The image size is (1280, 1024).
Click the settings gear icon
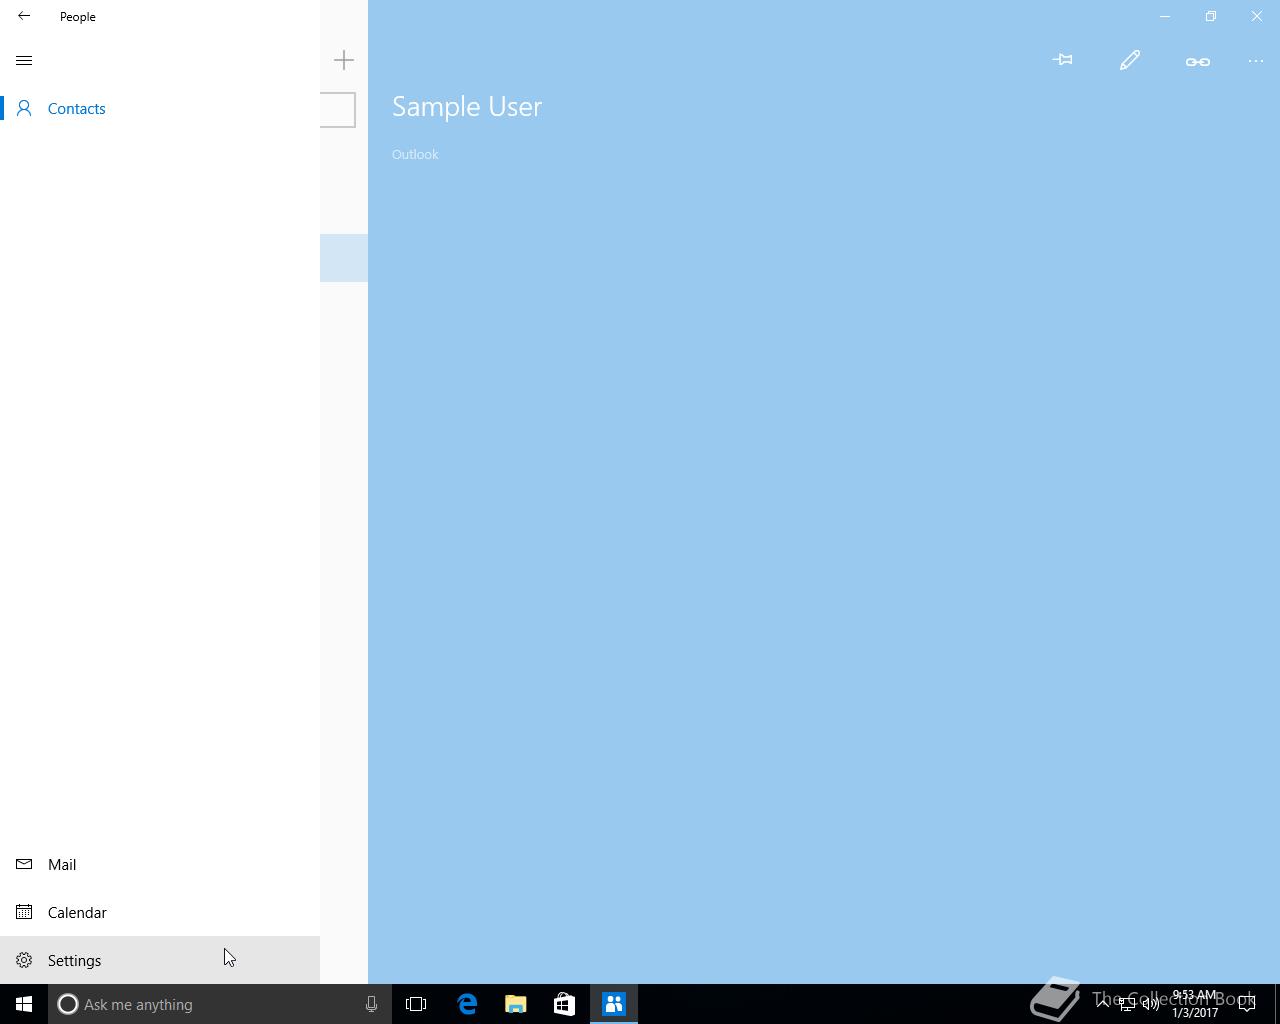(x=24, y=960)
